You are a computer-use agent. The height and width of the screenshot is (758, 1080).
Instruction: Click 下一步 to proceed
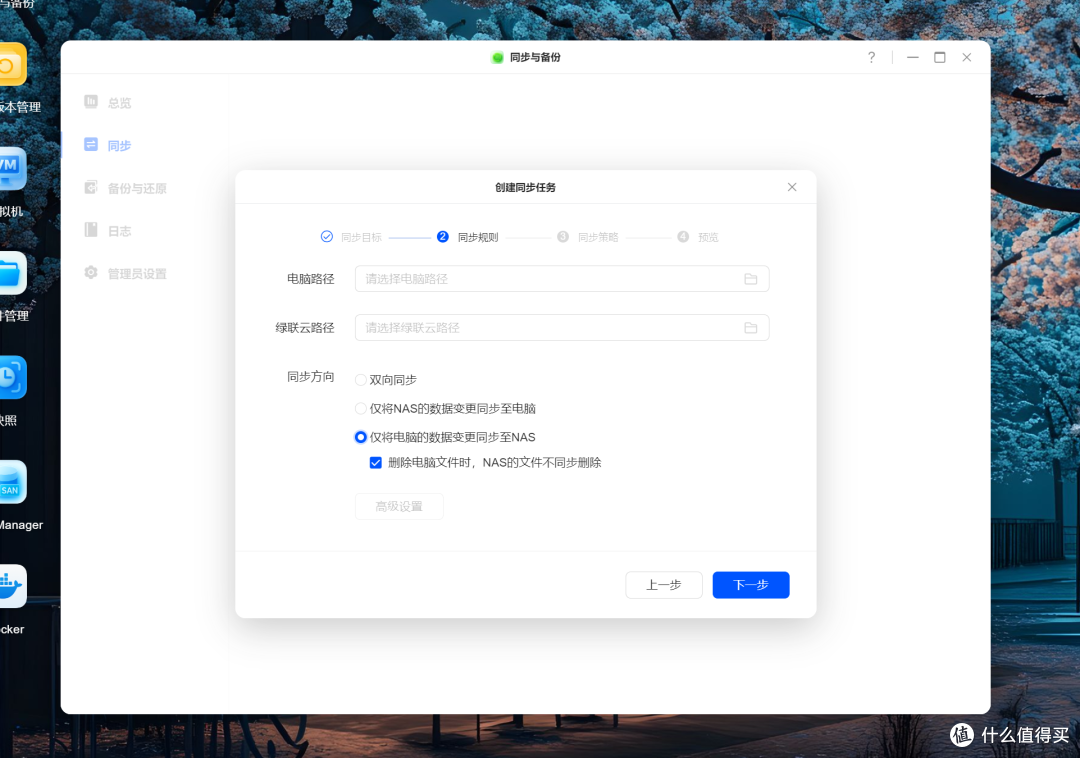(751, 585)
